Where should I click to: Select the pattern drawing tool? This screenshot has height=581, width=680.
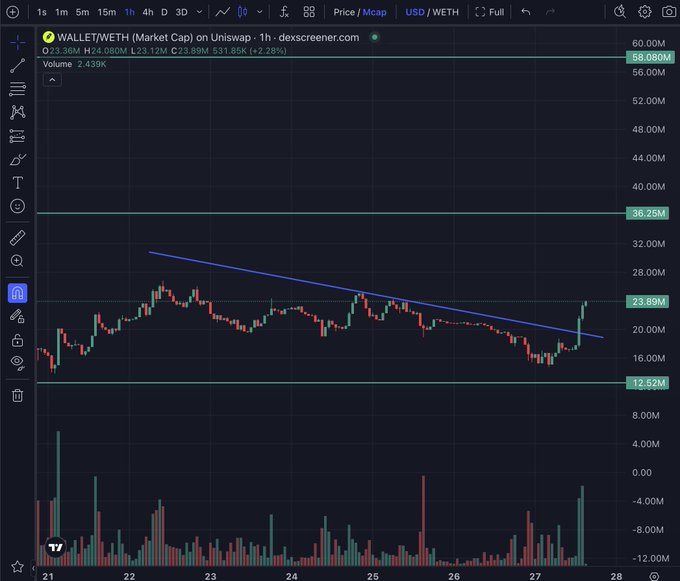click(17, 112)
